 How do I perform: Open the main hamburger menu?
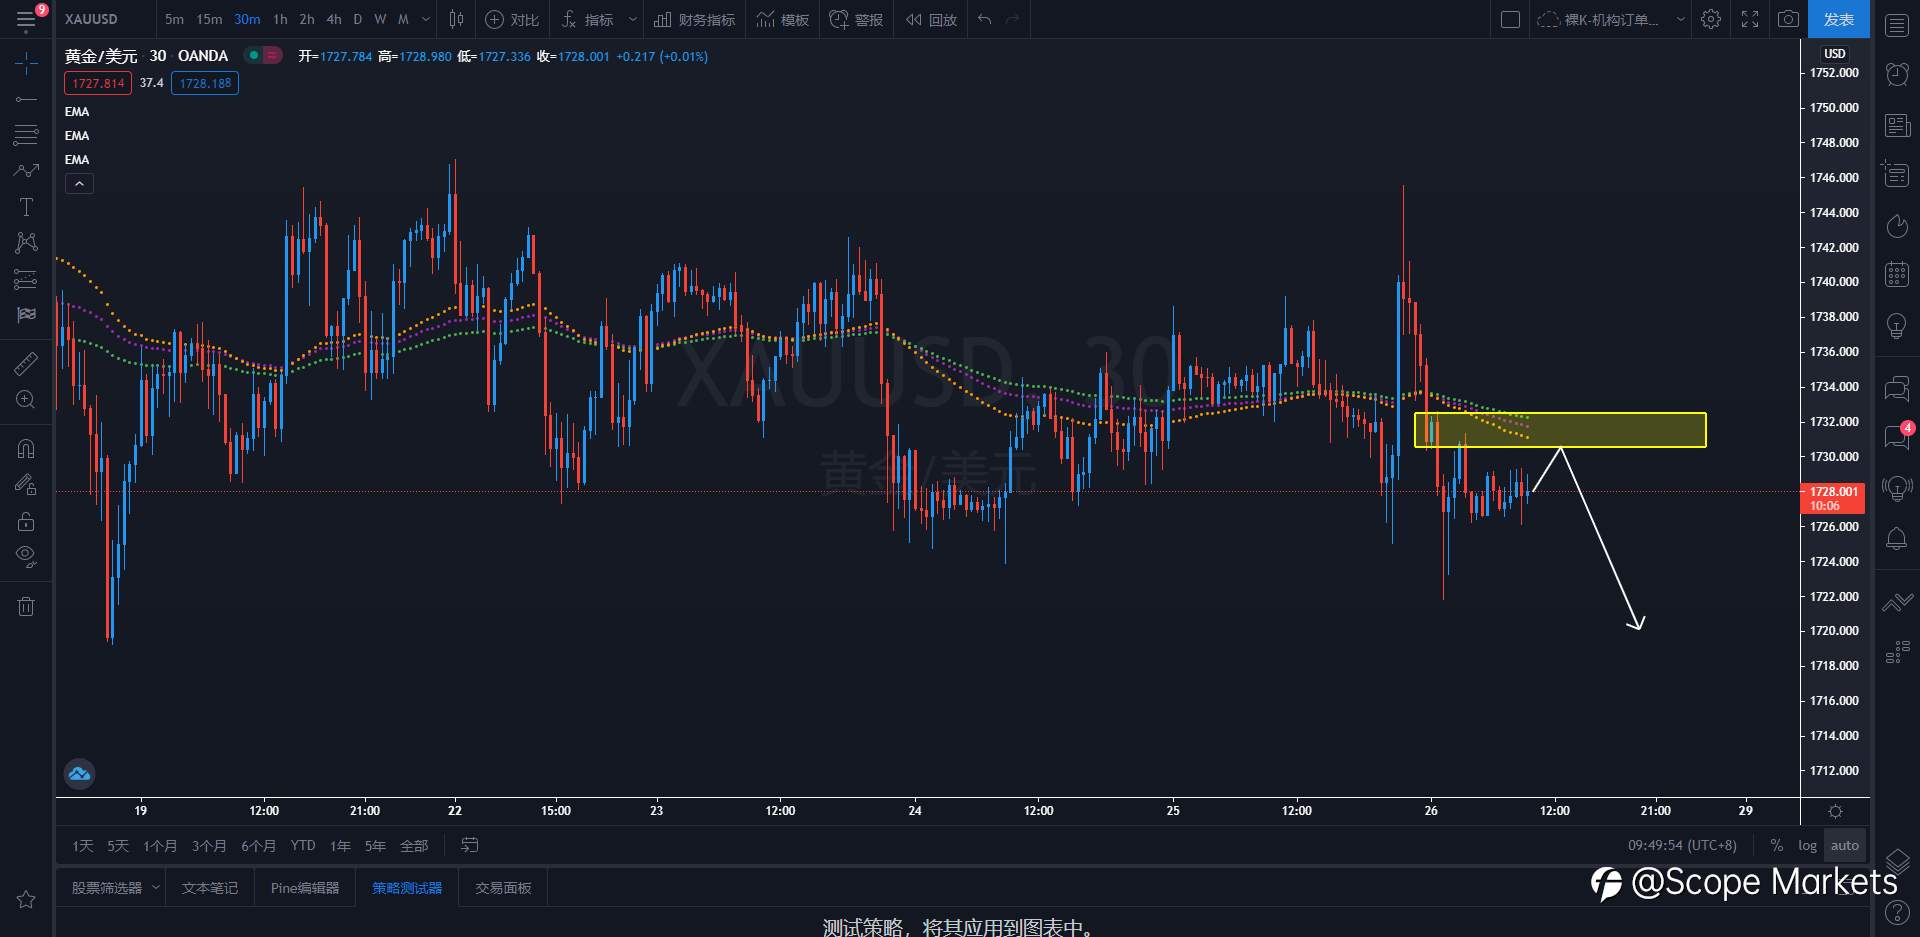coord(26,20)
